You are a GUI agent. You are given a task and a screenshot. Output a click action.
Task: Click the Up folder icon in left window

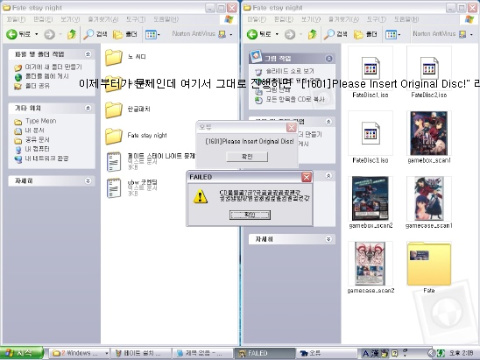(72, 34)
